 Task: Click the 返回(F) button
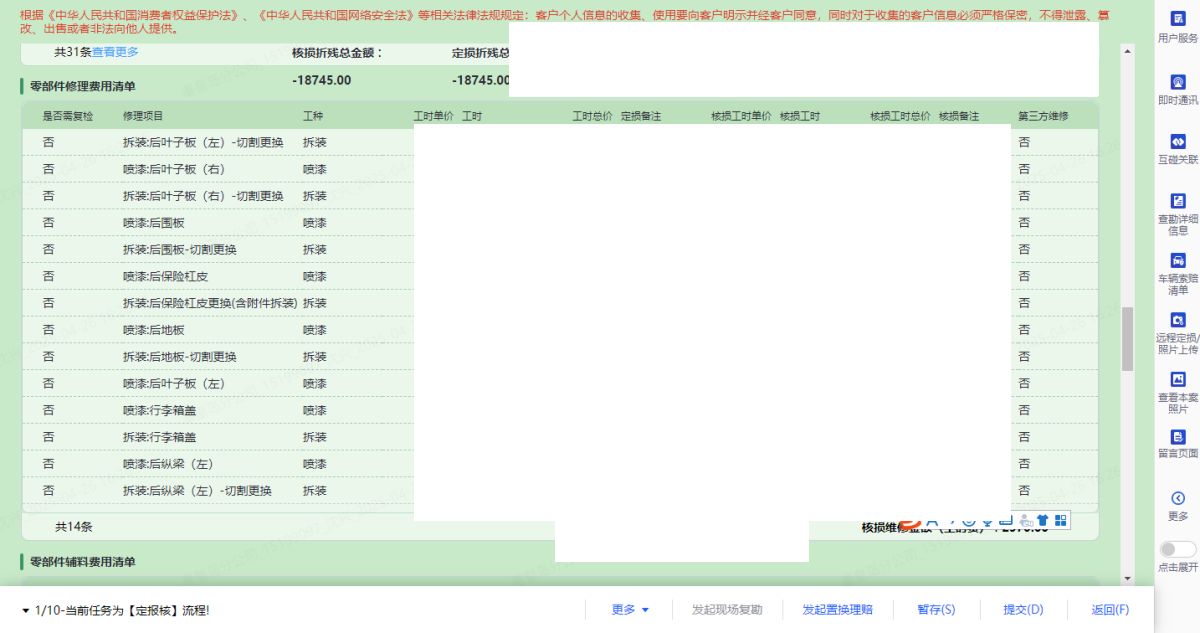[1110, 610]
